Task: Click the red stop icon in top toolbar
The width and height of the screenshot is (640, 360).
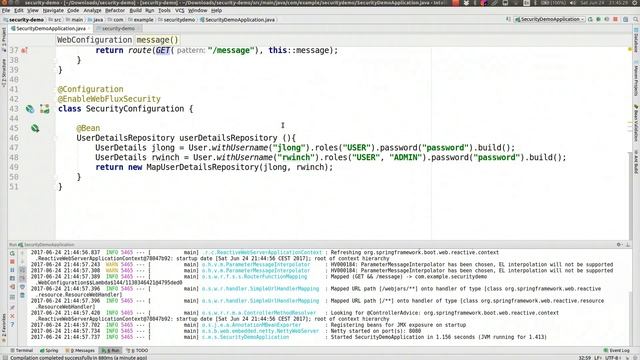Action: tap(616, 19)
